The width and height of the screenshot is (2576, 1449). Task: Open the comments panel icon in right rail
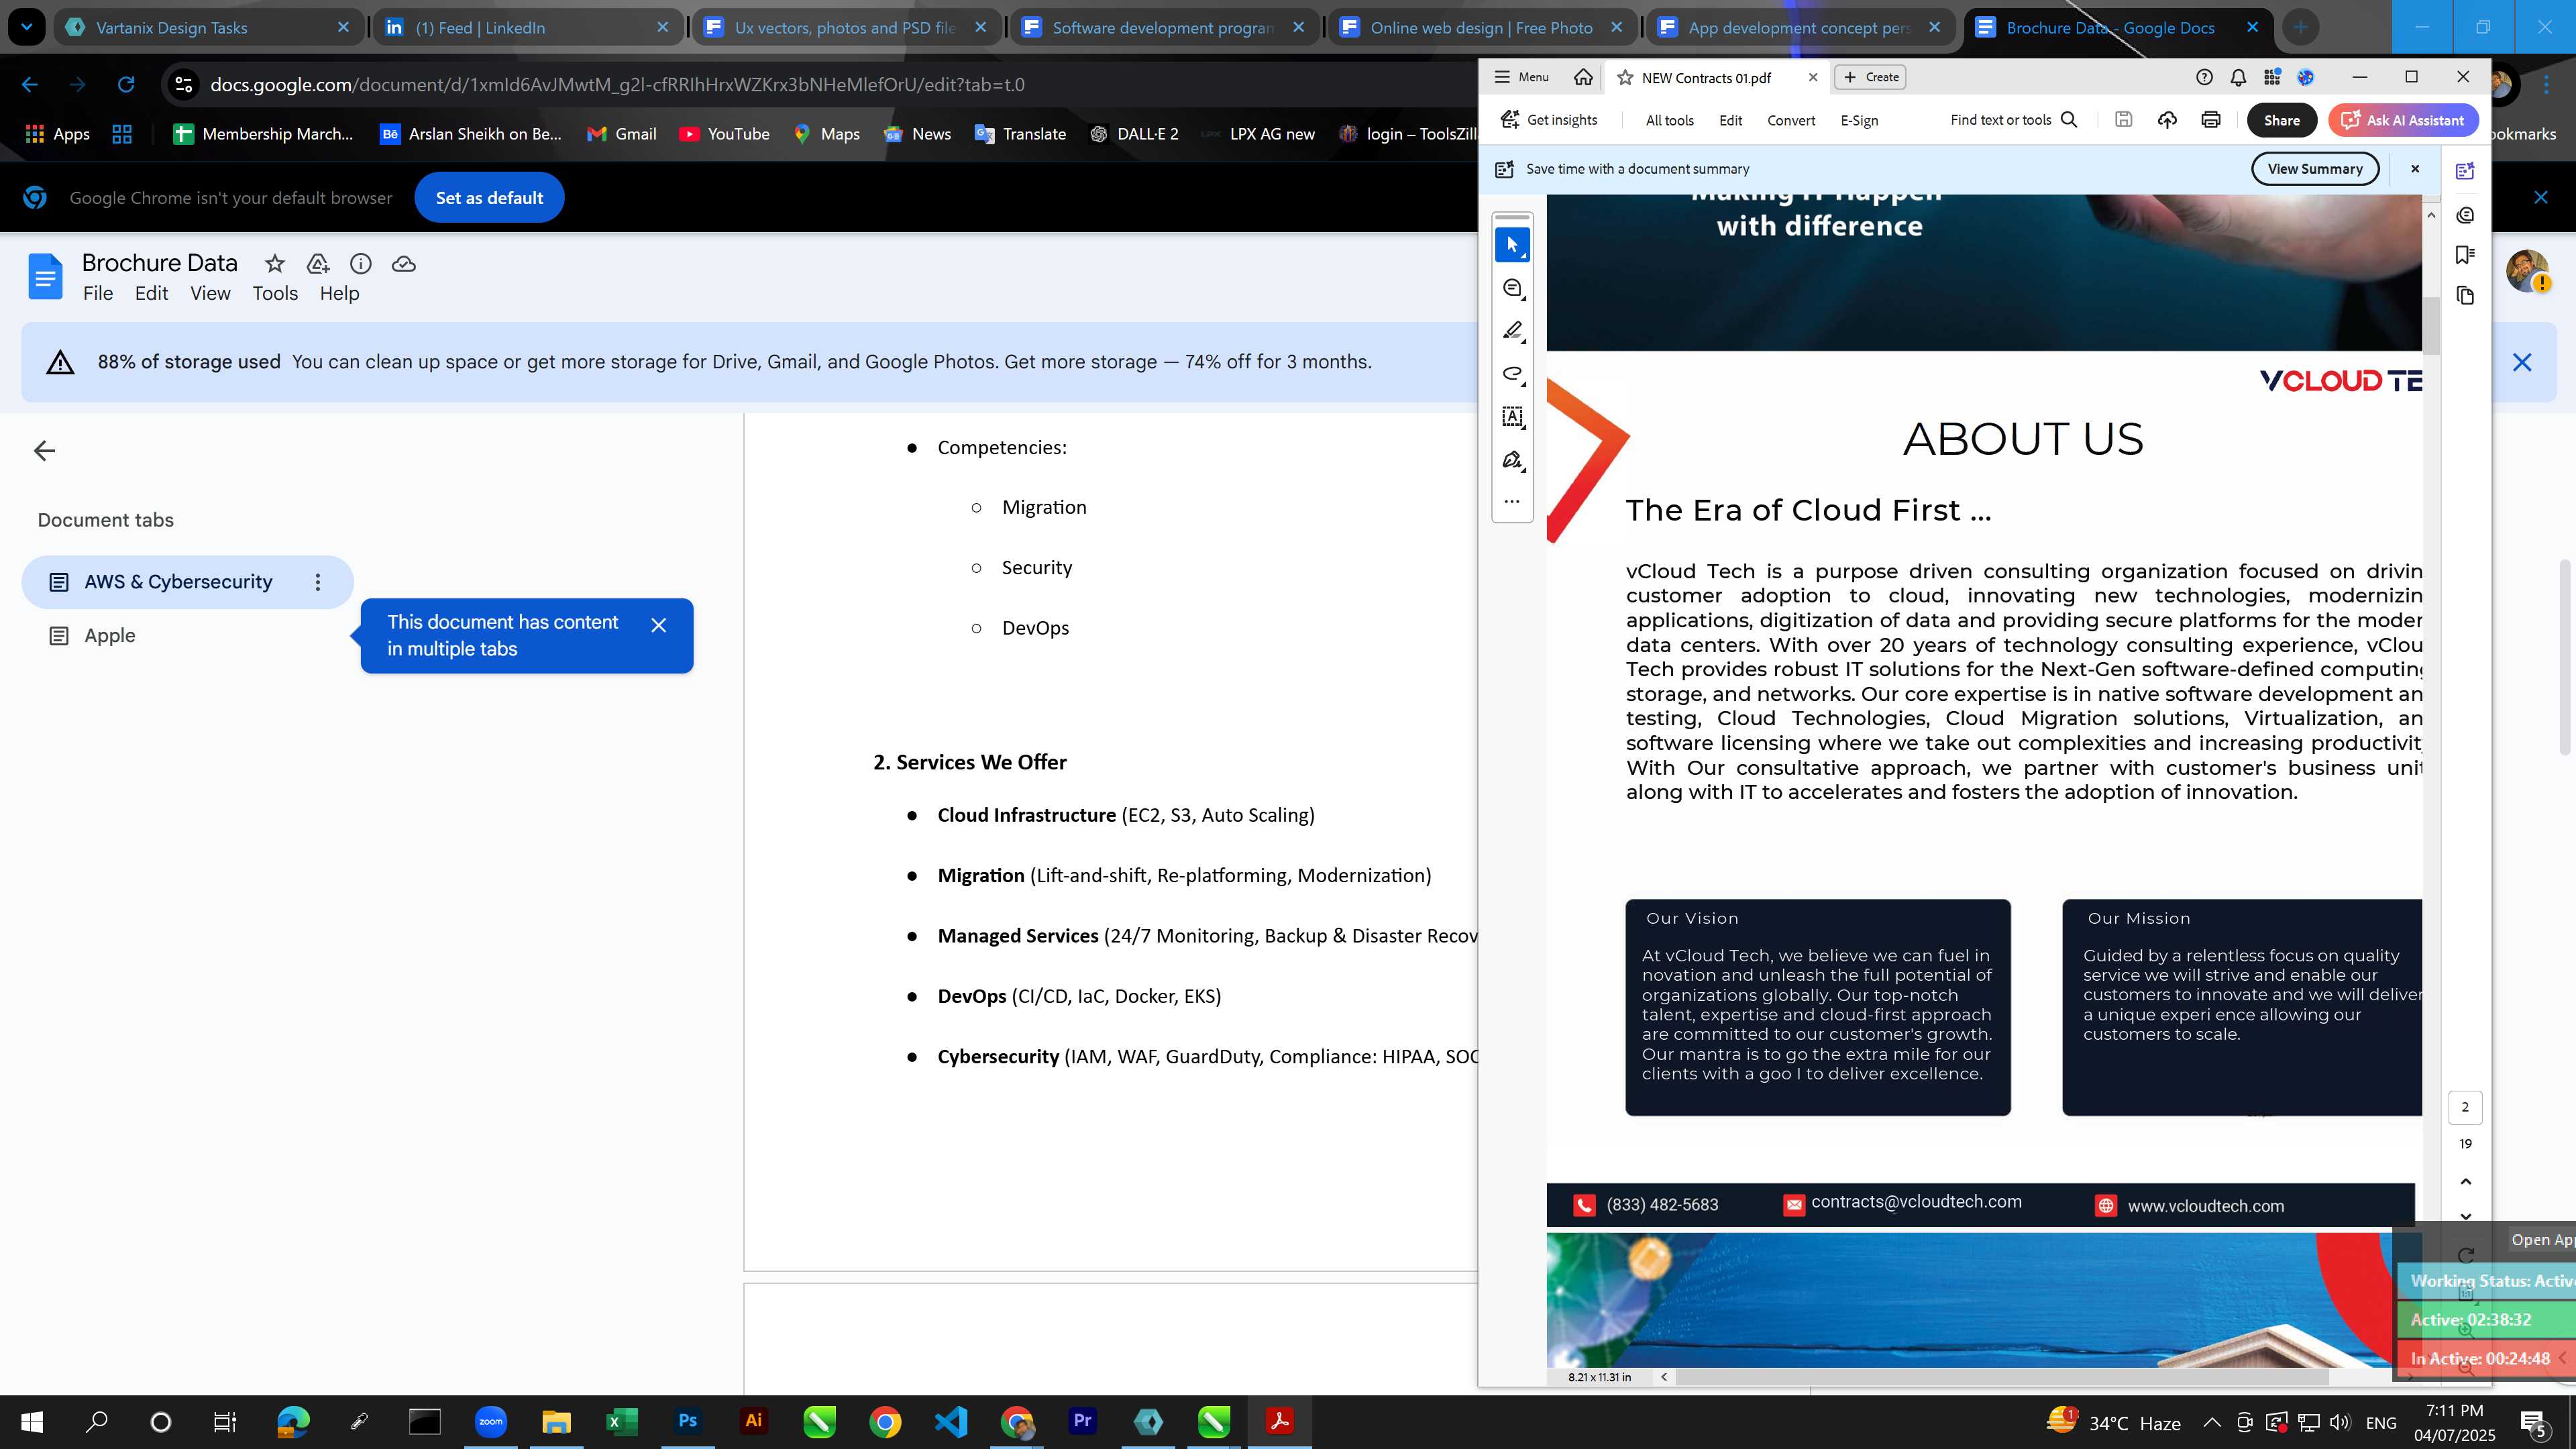pyautogui.click(x=2465, y=215)
